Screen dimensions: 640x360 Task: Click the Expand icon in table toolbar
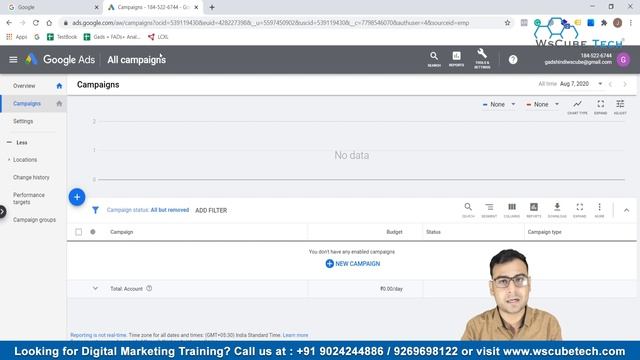click(x=580, y=210)
